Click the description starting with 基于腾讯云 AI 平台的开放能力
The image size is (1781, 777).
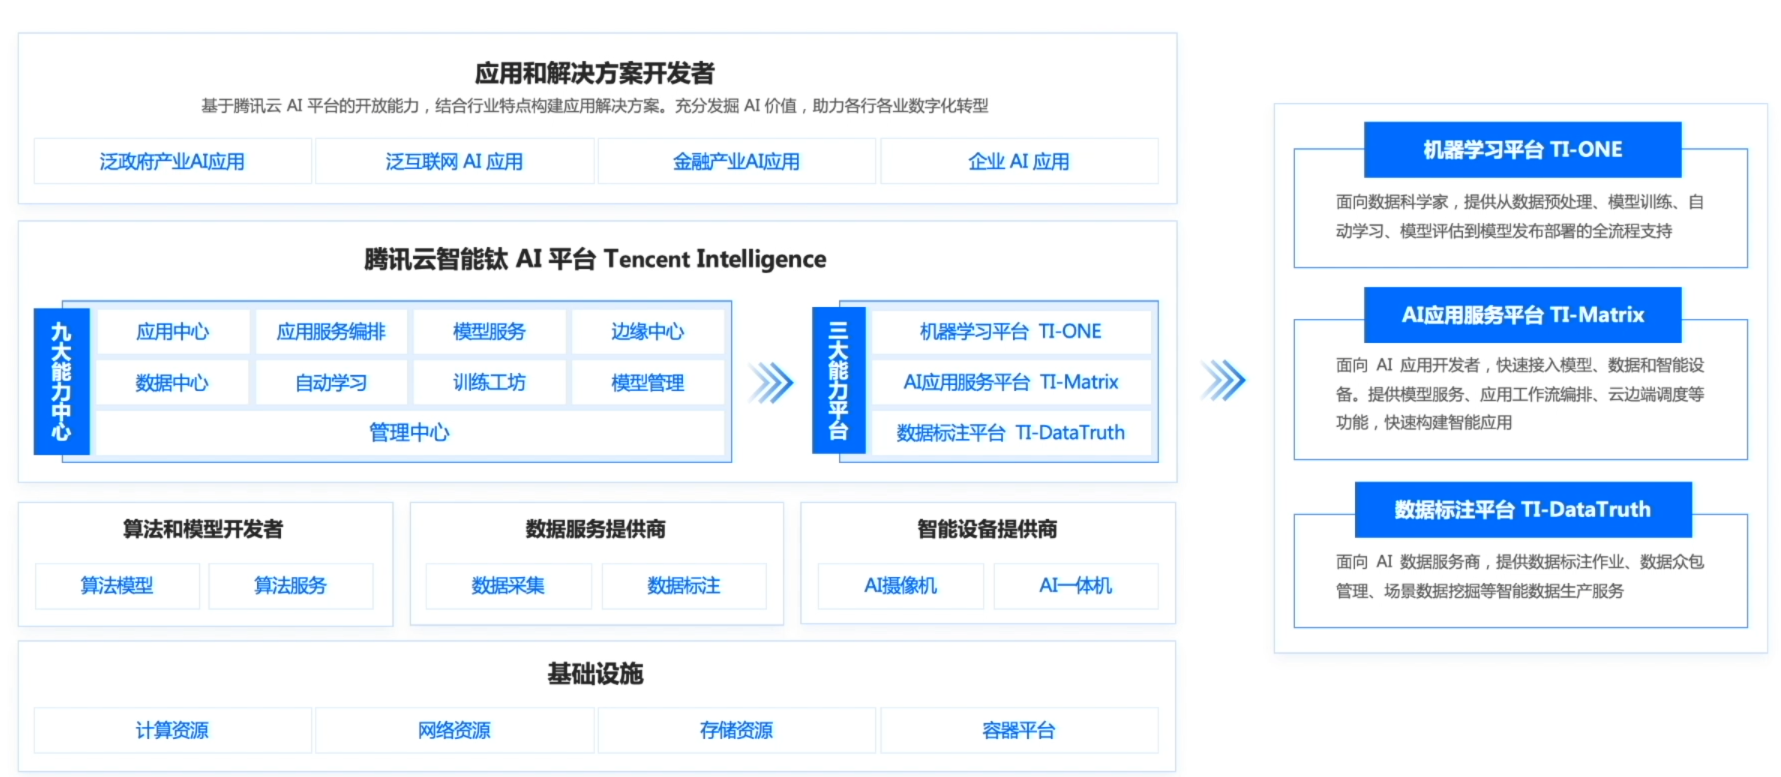pos(595,106)
